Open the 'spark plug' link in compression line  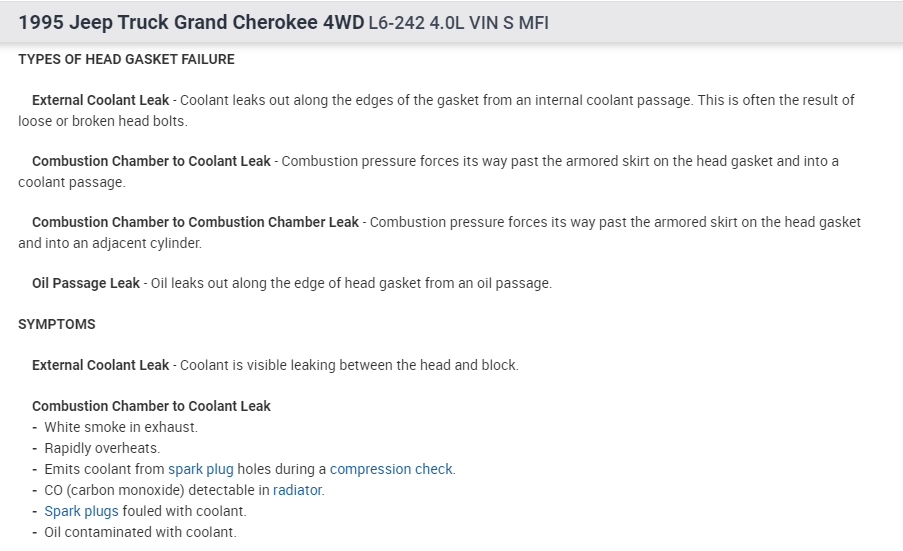point(200,469)
